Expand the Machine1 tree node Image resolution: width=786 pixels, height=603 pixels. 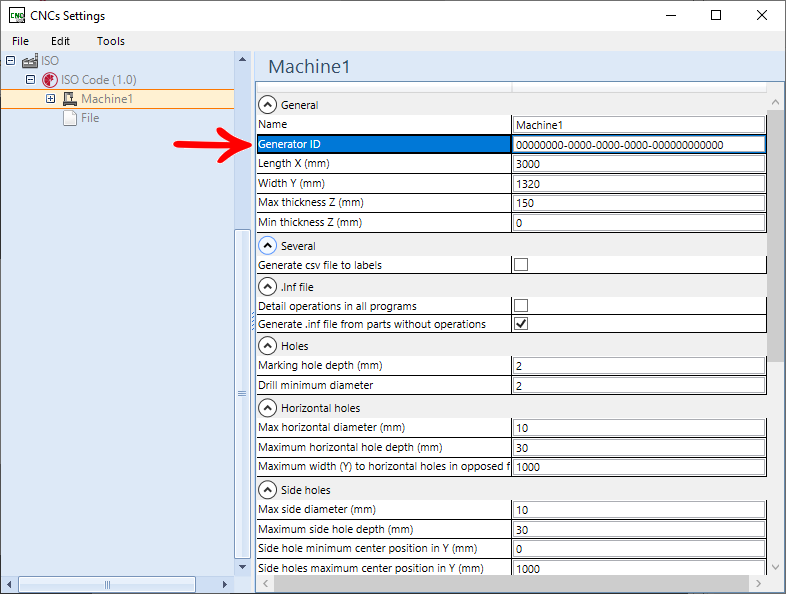(x=50, y=99)
